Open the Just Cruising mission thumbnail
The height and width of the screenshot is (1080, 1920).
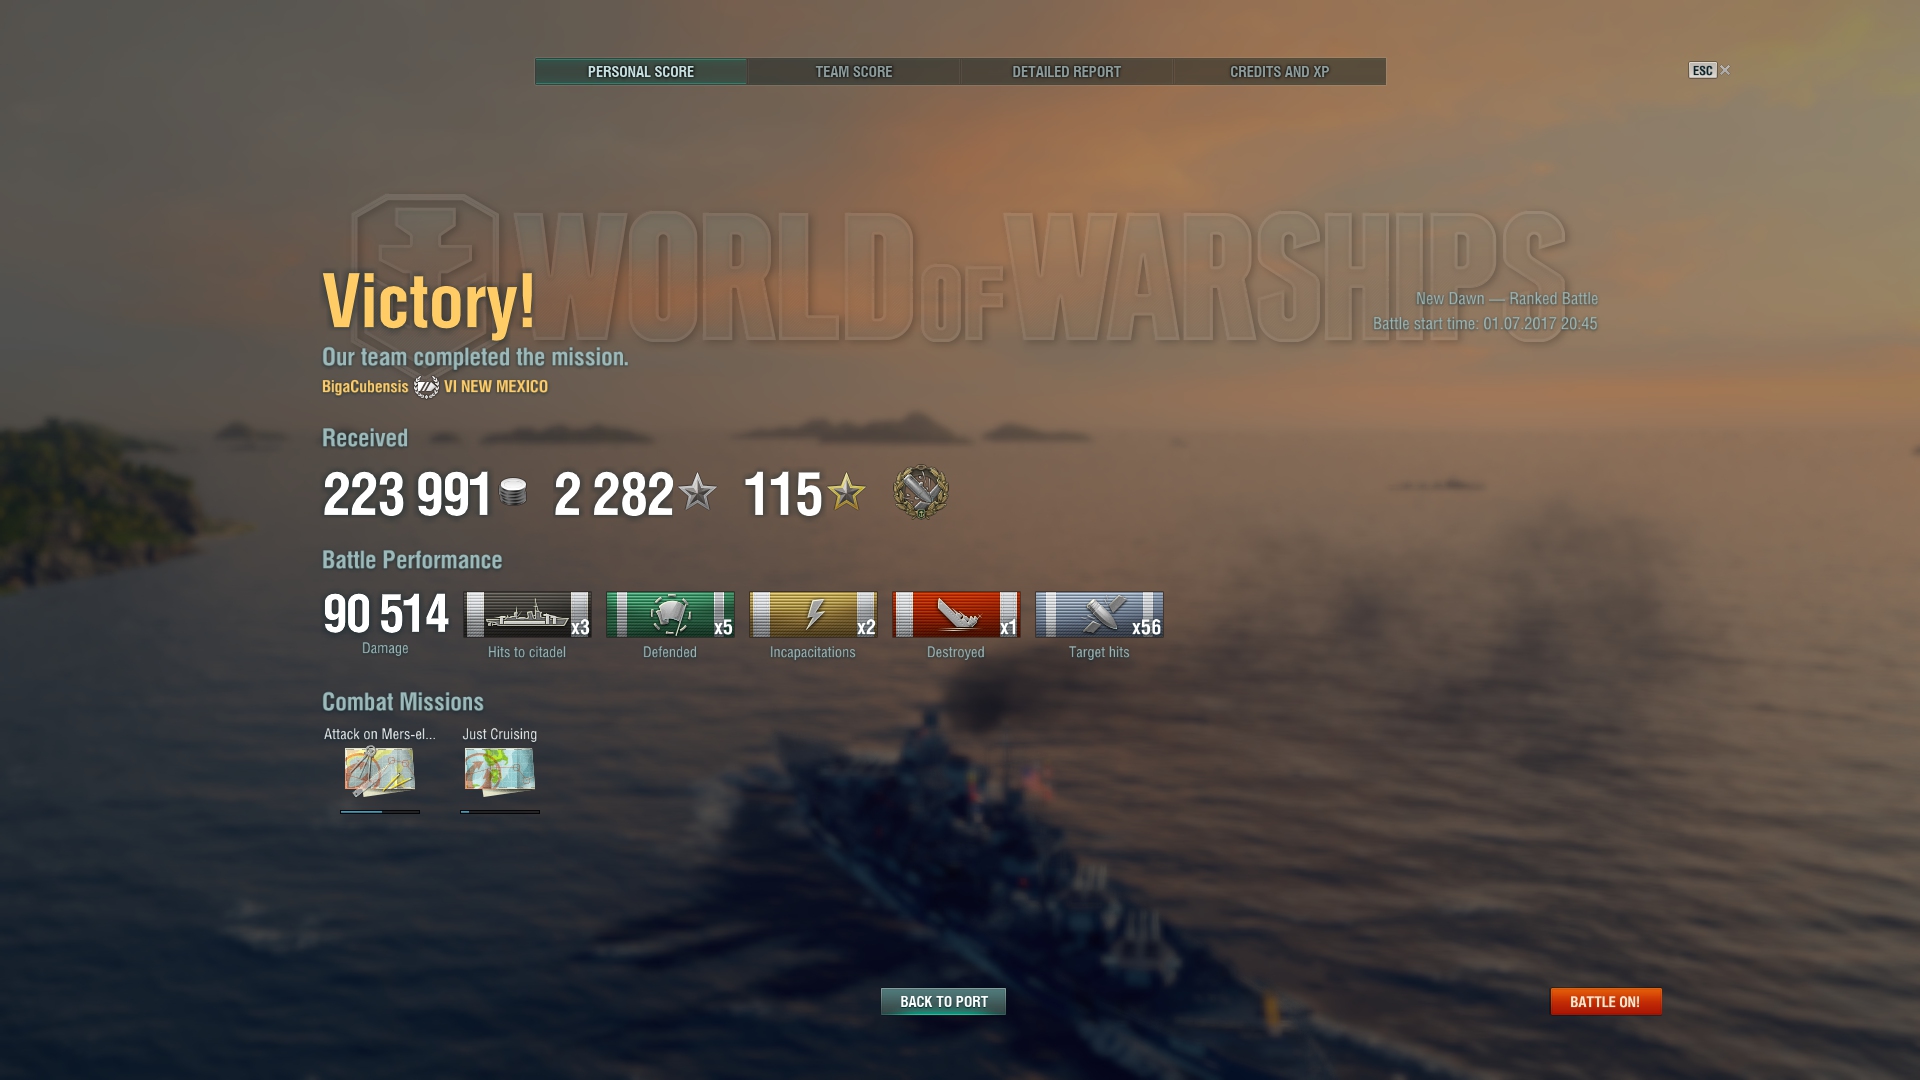pos(500,771)
